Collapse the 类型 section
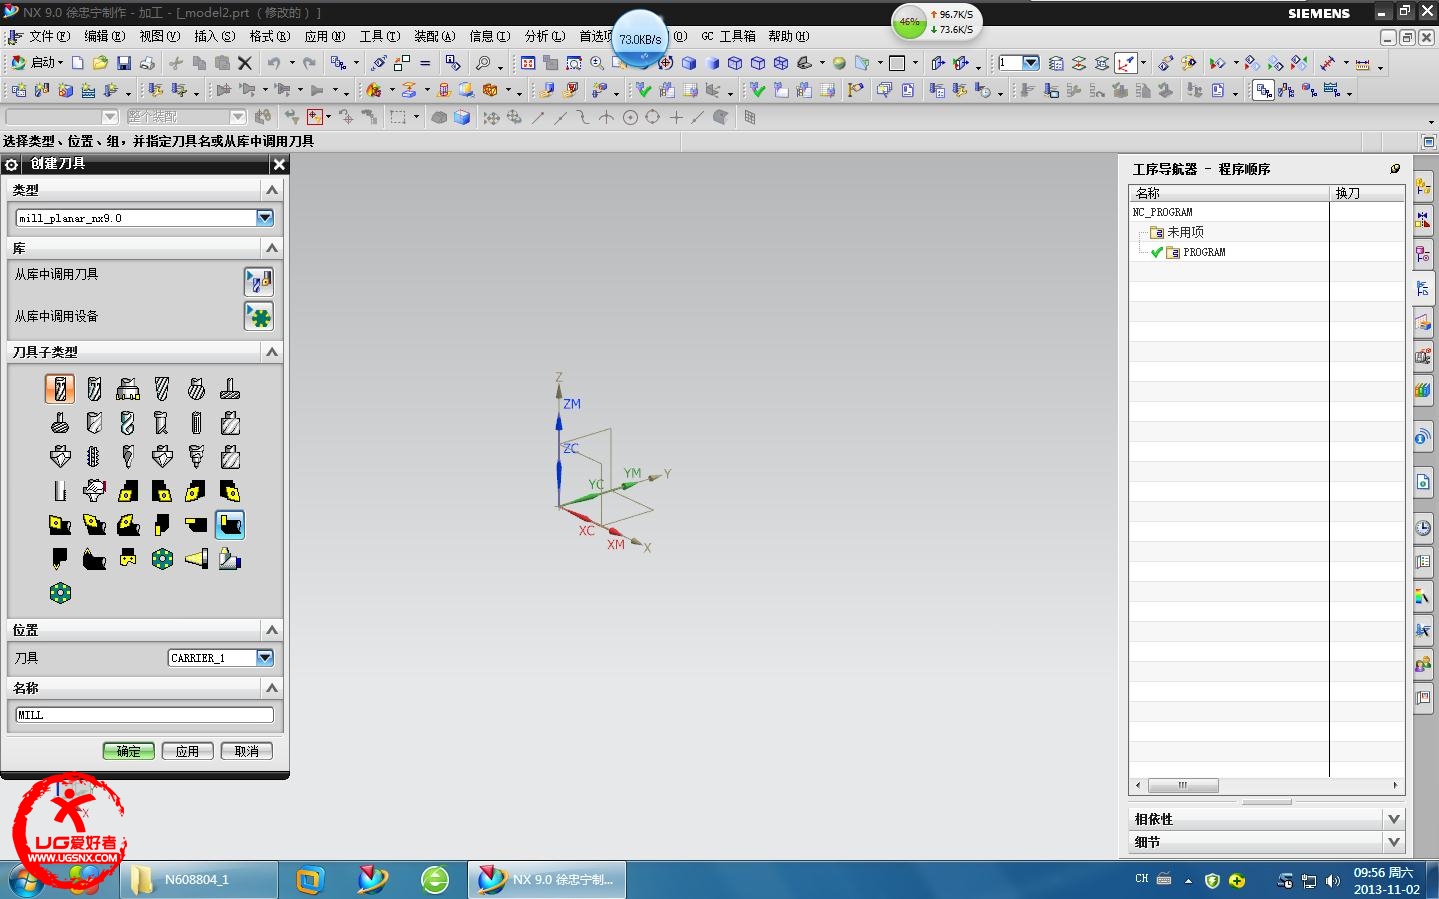The height and width of the screenshot is (899, 1439). click(271, 190)
